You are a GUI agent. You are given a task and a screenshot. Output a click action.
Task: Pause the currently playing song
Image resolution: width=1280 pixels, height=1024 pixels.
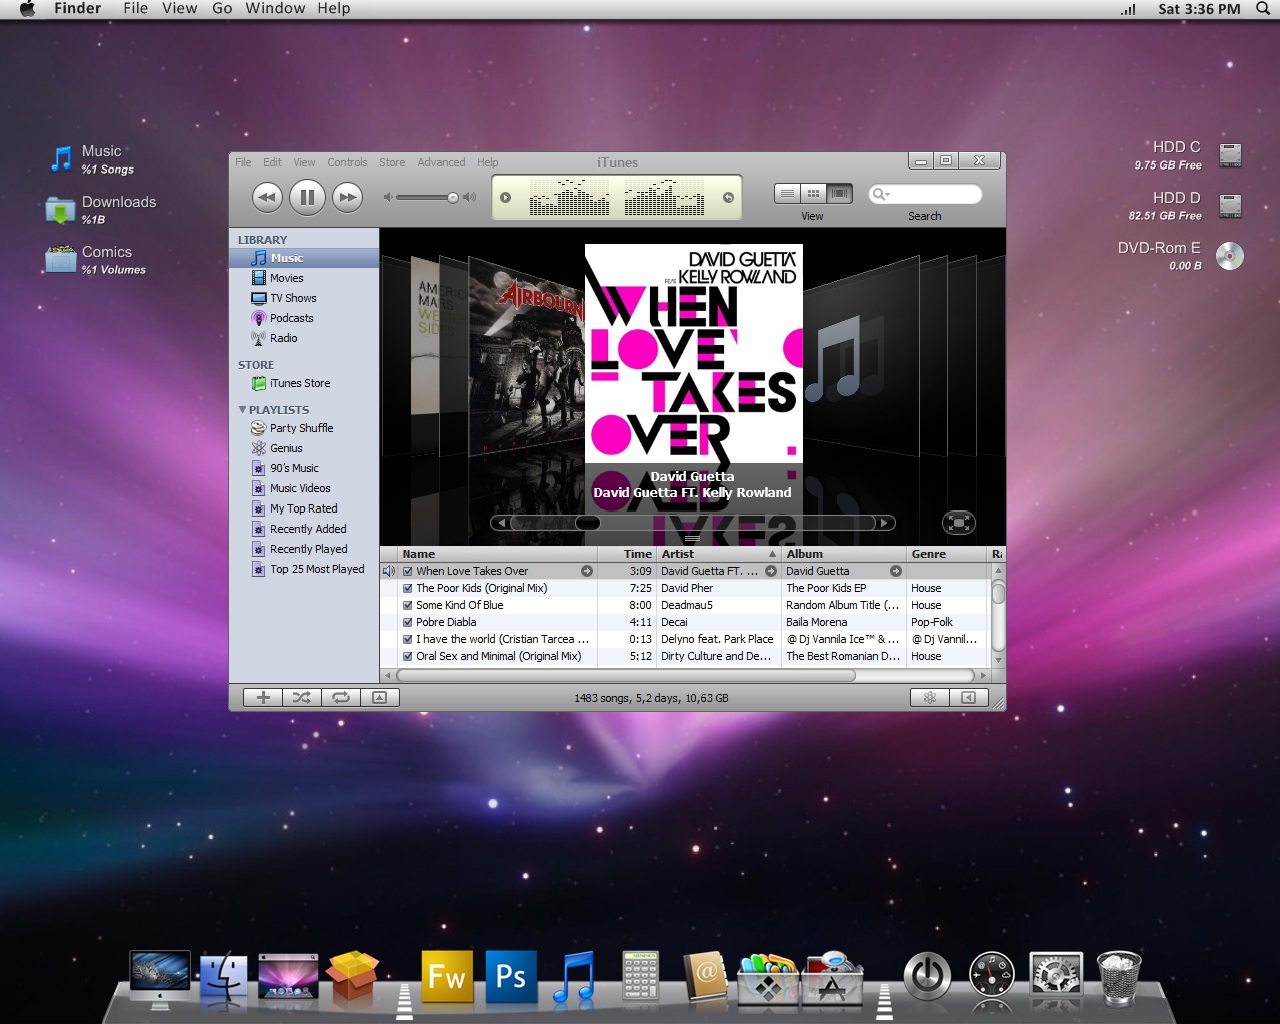click(307, 197)
